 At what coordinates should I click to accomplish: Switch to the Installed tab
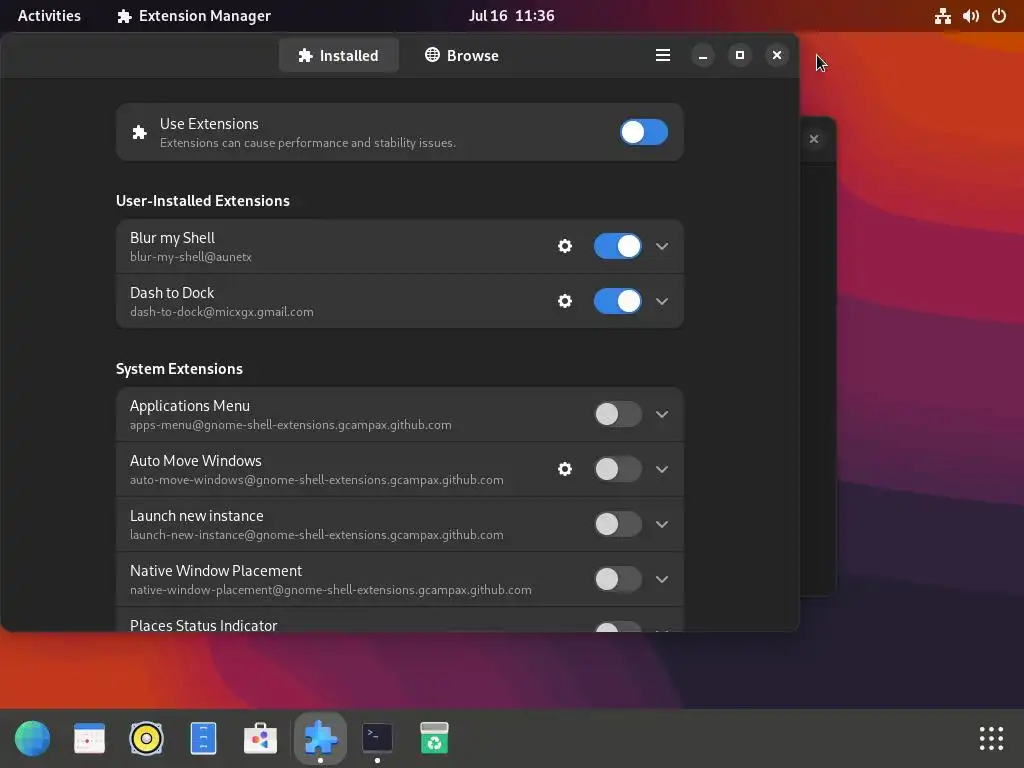tap(338, 56)
